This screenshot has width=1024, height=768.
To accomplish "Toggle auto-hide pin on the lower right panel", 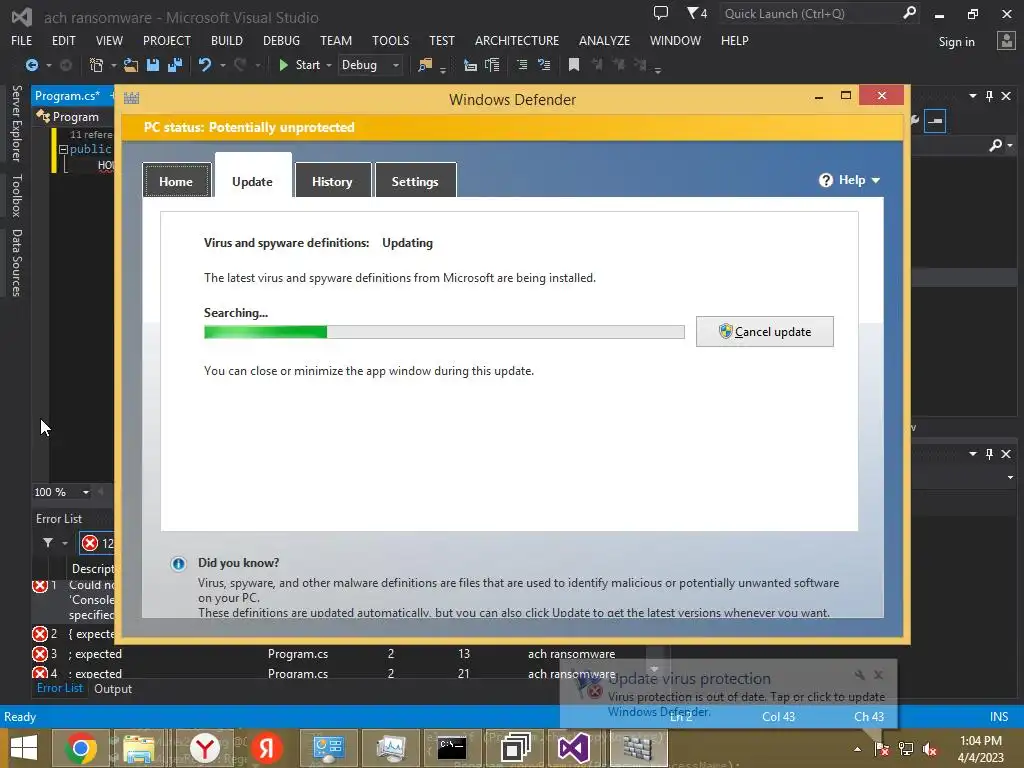I will [x=989, y=454].
